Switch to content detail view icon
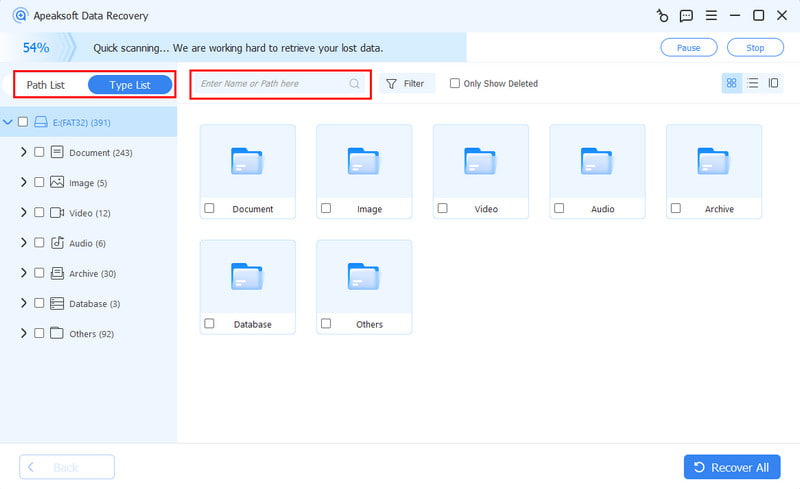This screenshot has height=489, width=800. click(x=773, y=83)
